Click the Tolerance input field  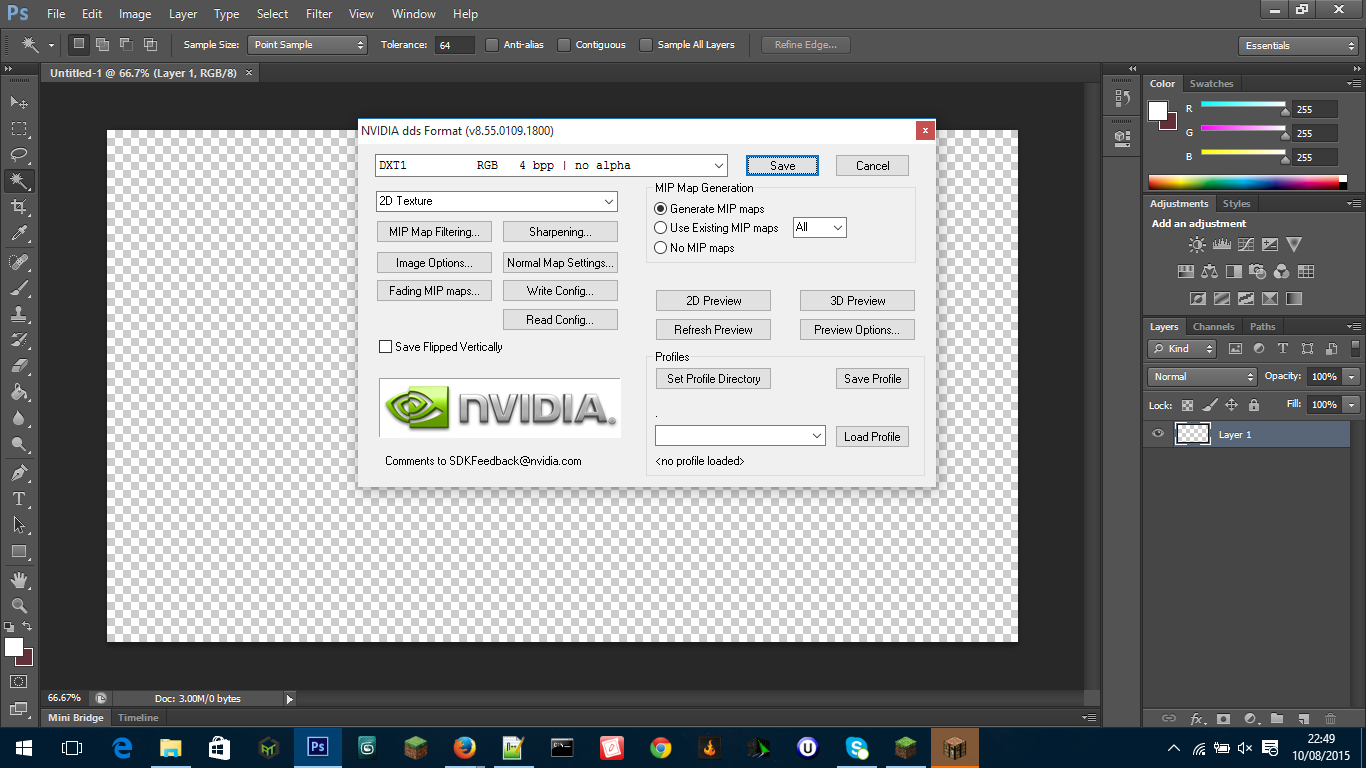pos(455,45)
